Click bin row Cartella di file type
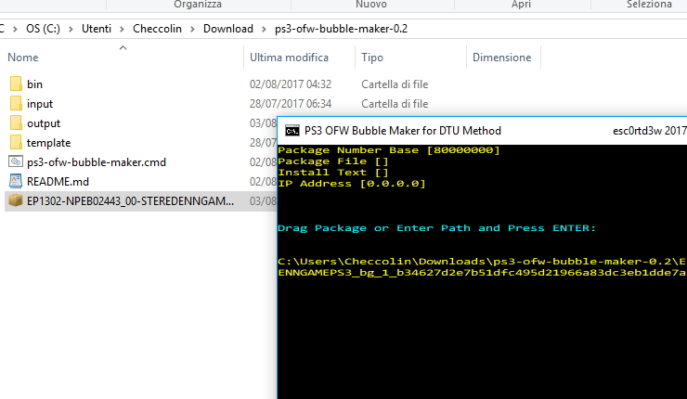This screenshot has height=399, width=687. pyautogui.click(x=394, y=84)
